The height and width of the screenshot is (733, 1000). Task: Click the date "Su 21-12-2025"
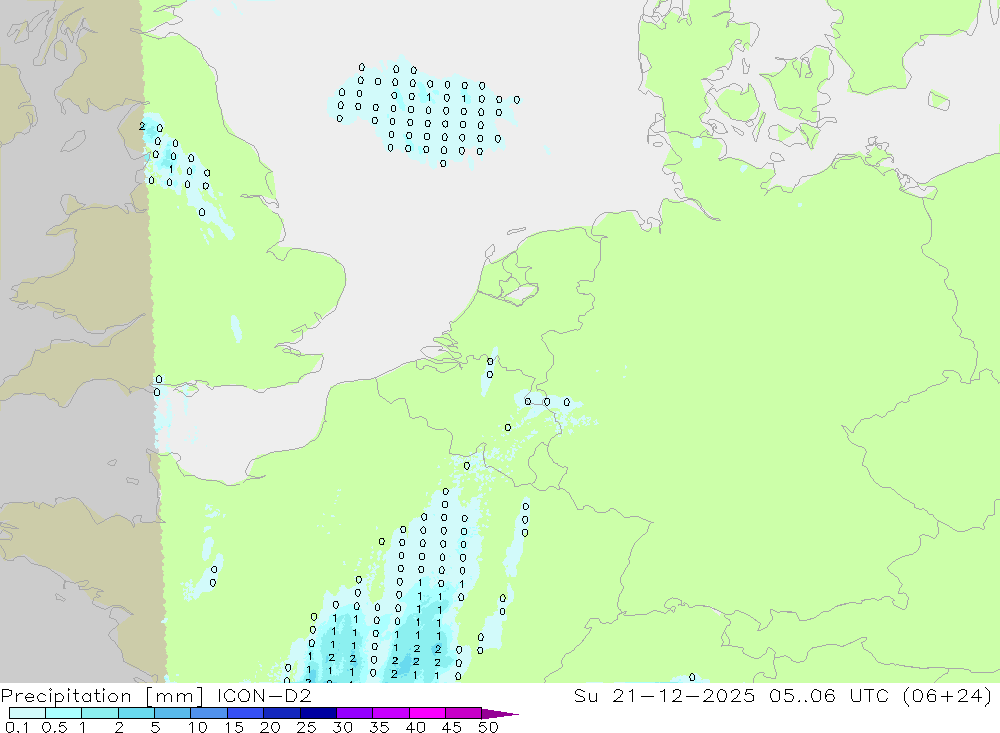(664, 695)
